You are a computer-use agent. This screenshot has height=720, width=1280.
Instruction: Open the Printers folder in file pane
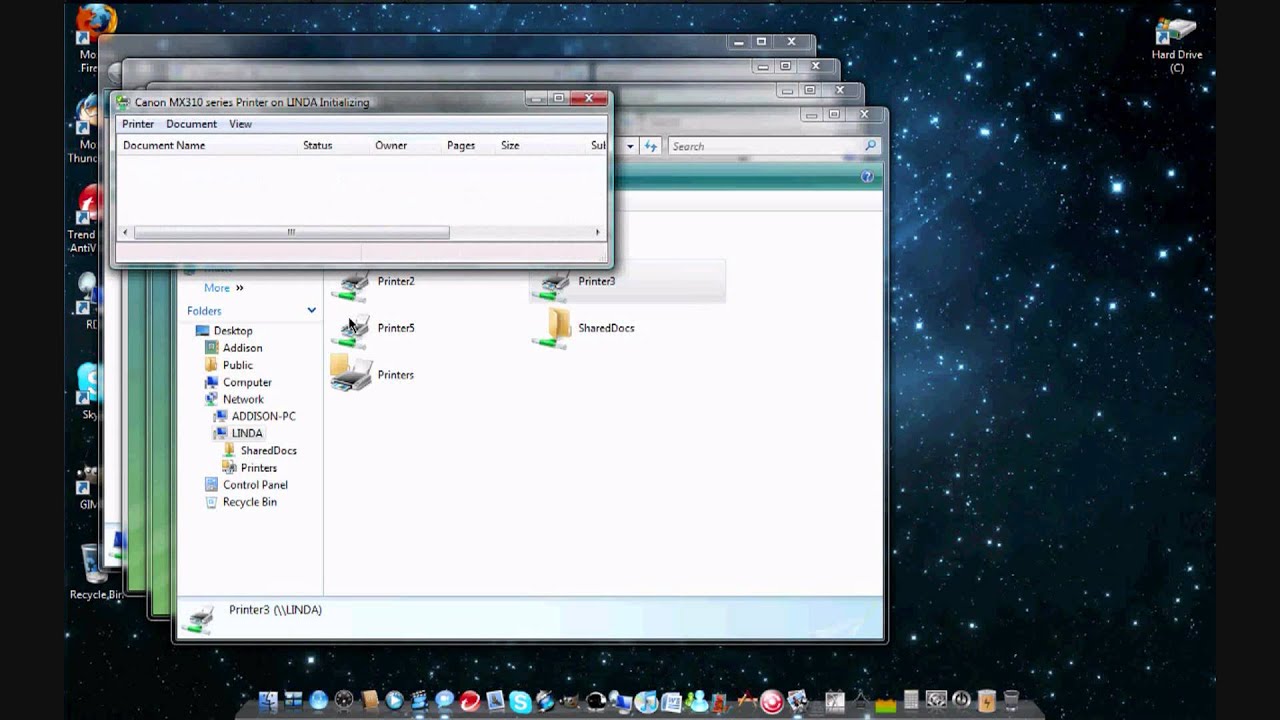(351, 374)
